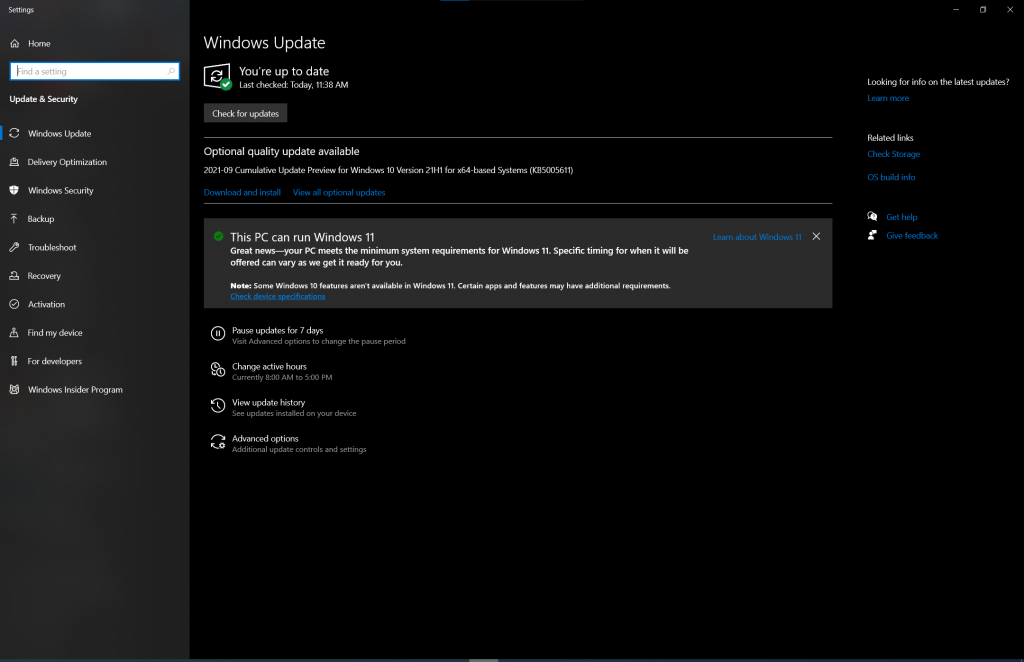The height and width of the screenshot is (662, 1024).
Task: Click the View update history icon
Action: (x=217, y=406)
